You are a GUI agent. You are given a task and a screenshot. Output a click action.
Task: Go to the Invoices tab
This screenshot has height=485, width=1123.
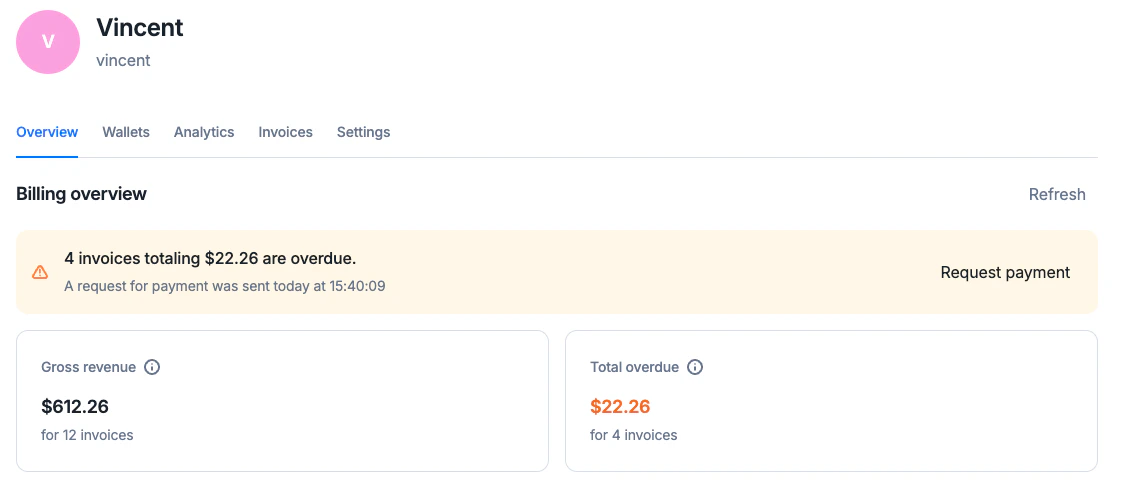286,133
